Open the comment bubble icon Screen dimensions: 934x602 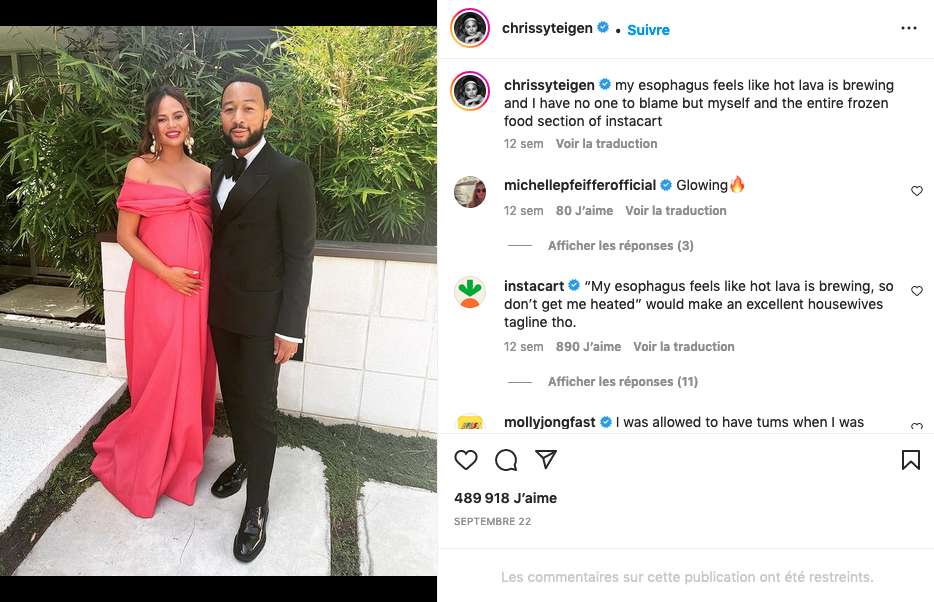point(506,460)
